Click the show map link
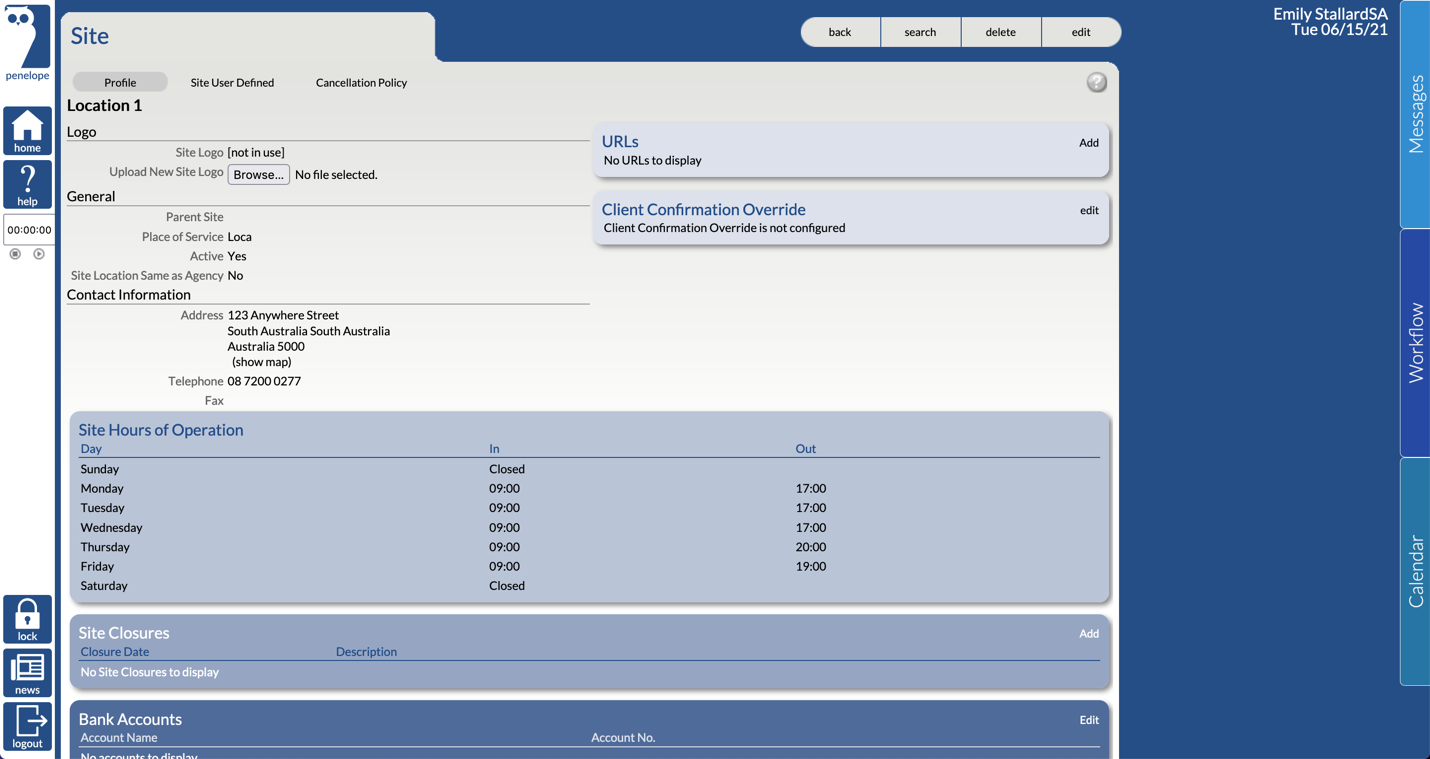 262,362
